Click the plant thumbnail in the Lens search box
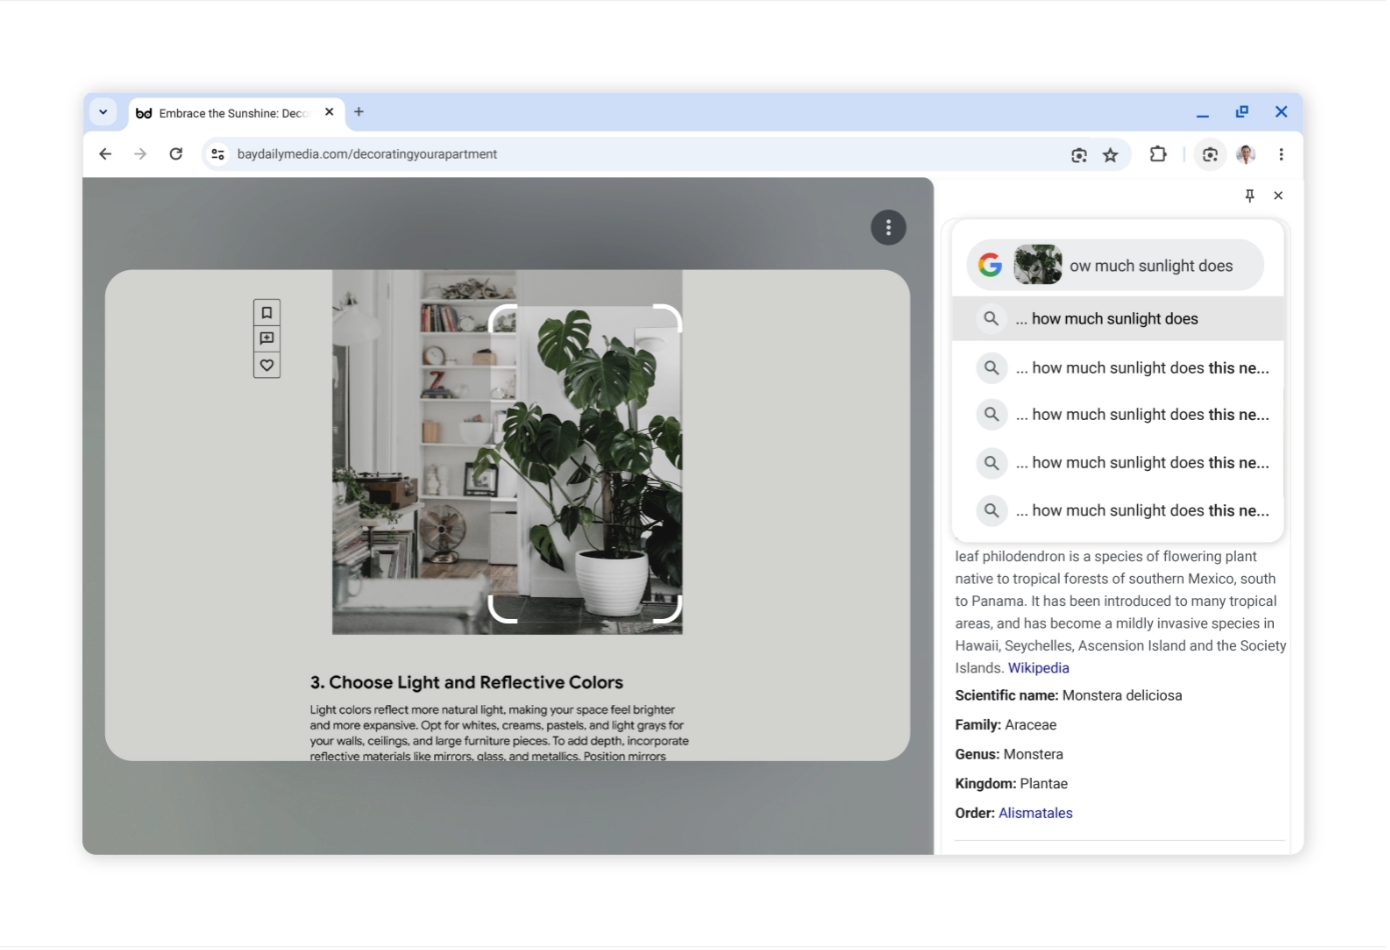The width and height of the screenshot is (1390, 950). 1038,264
